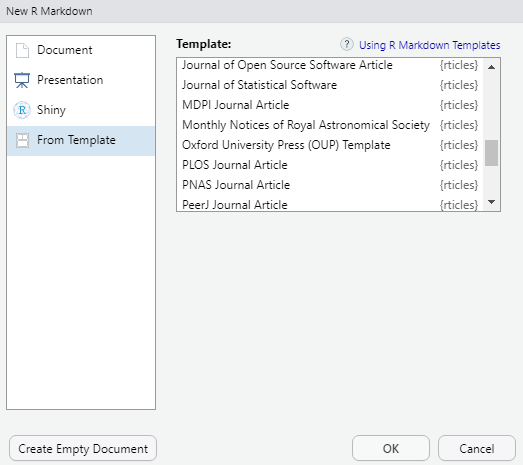Click the template list scroll down arrow
The width and height of the screenshot is (523, 465).
click(491, 202)
